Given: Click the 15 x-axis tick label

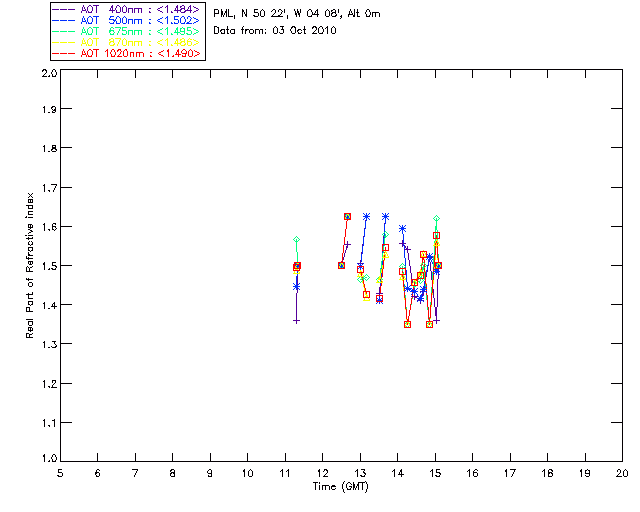Looking at the screenshot, I should 435,473.
